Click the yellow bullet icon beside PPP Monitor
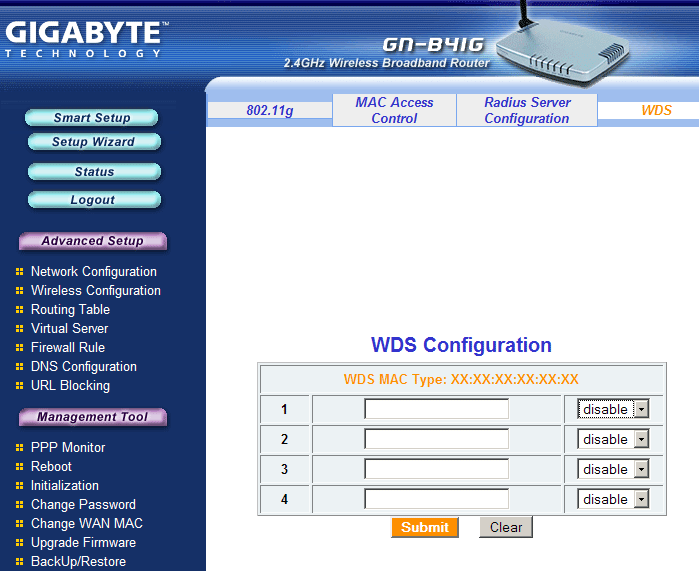 pos(19,448)
